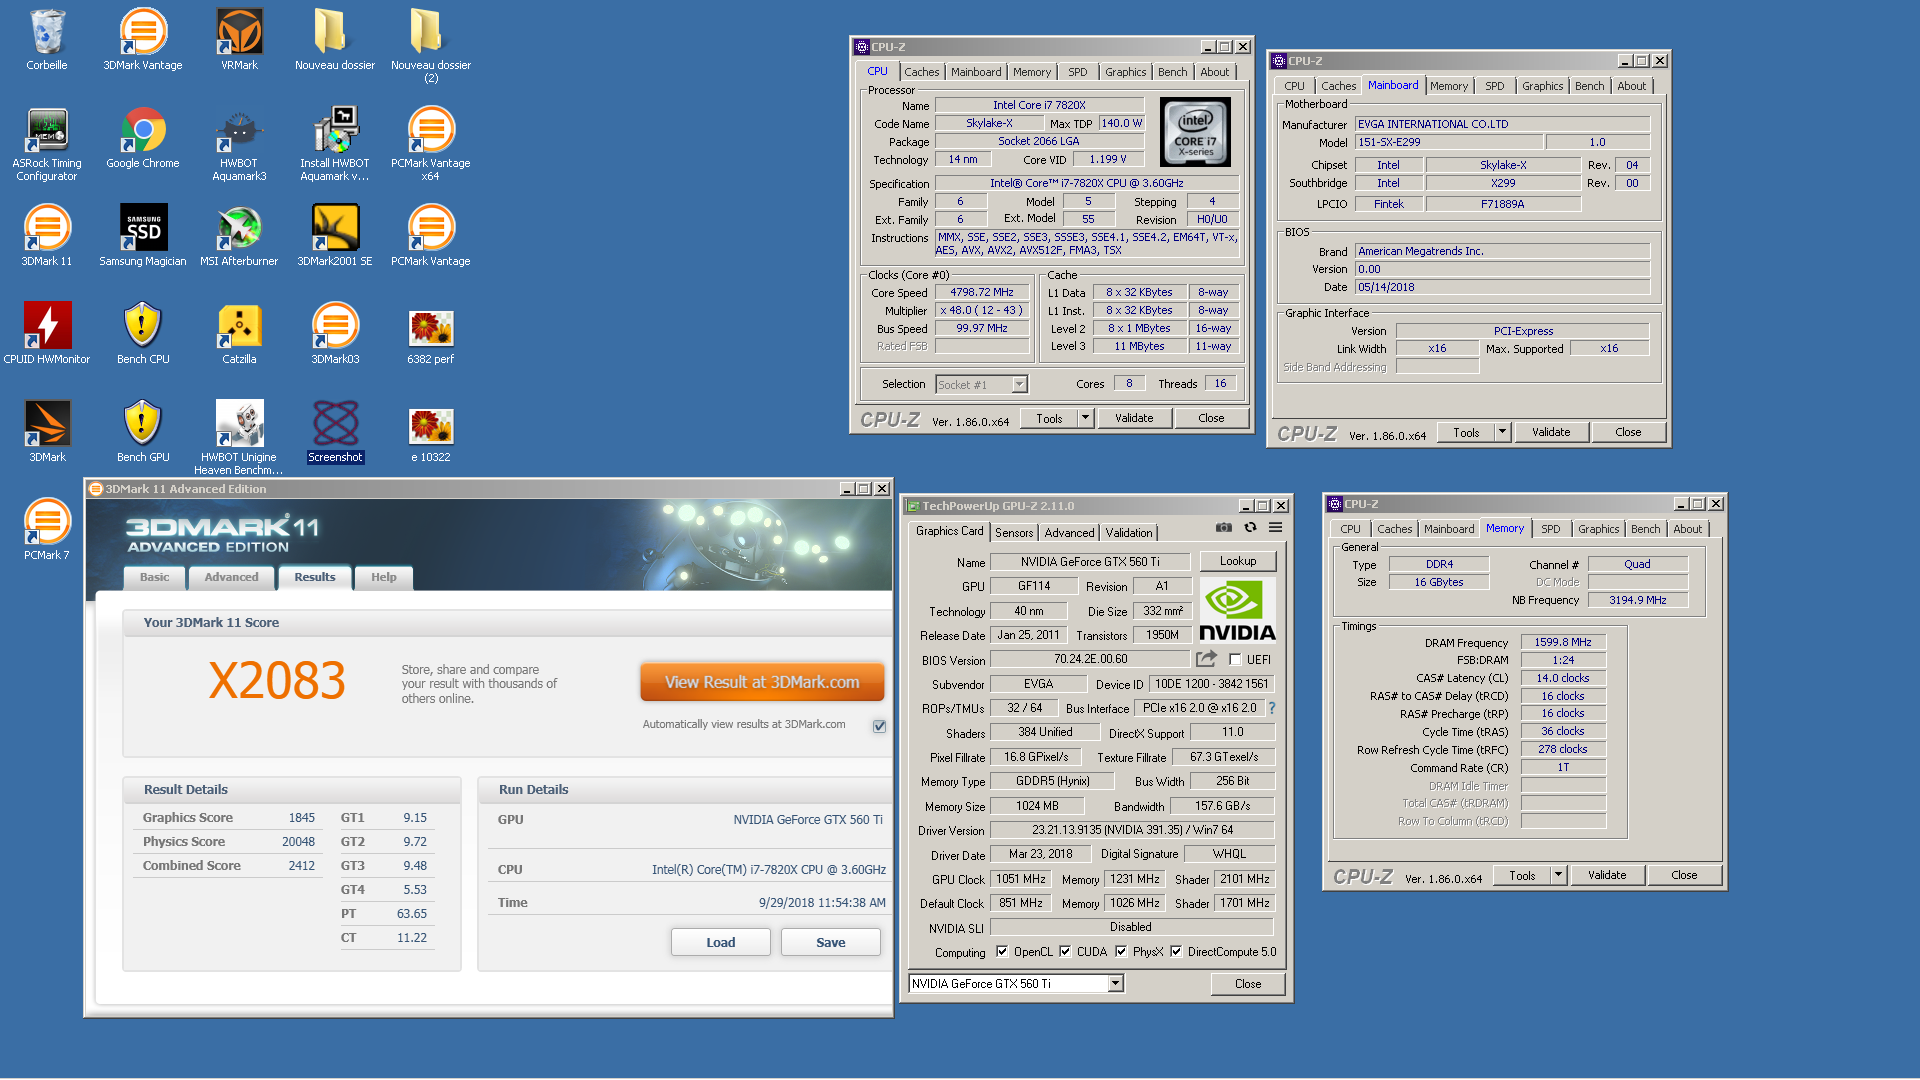This screenshot has height=1080, width=1920.
Task: Open Tools dropdown arrow in CPU-Z CPU window
Action: tap(1086, 418)
